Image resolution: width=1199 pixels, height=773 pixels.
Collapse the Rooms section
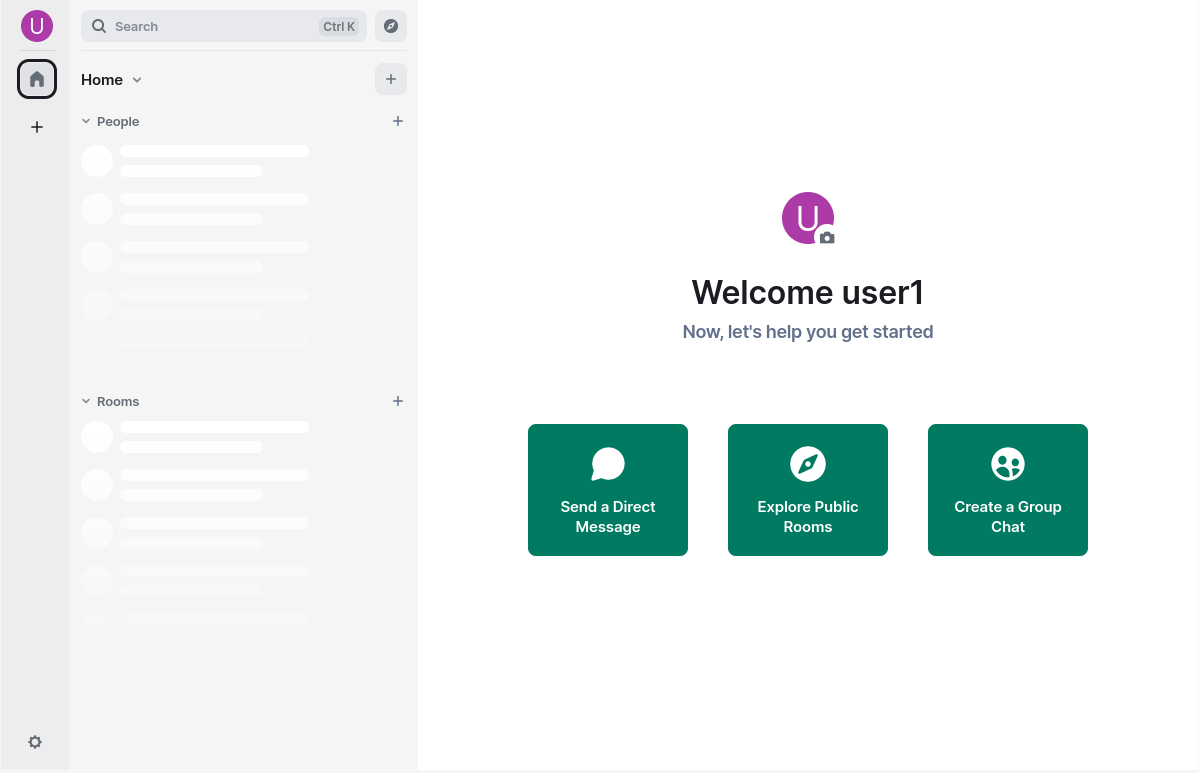coord(110,401)
